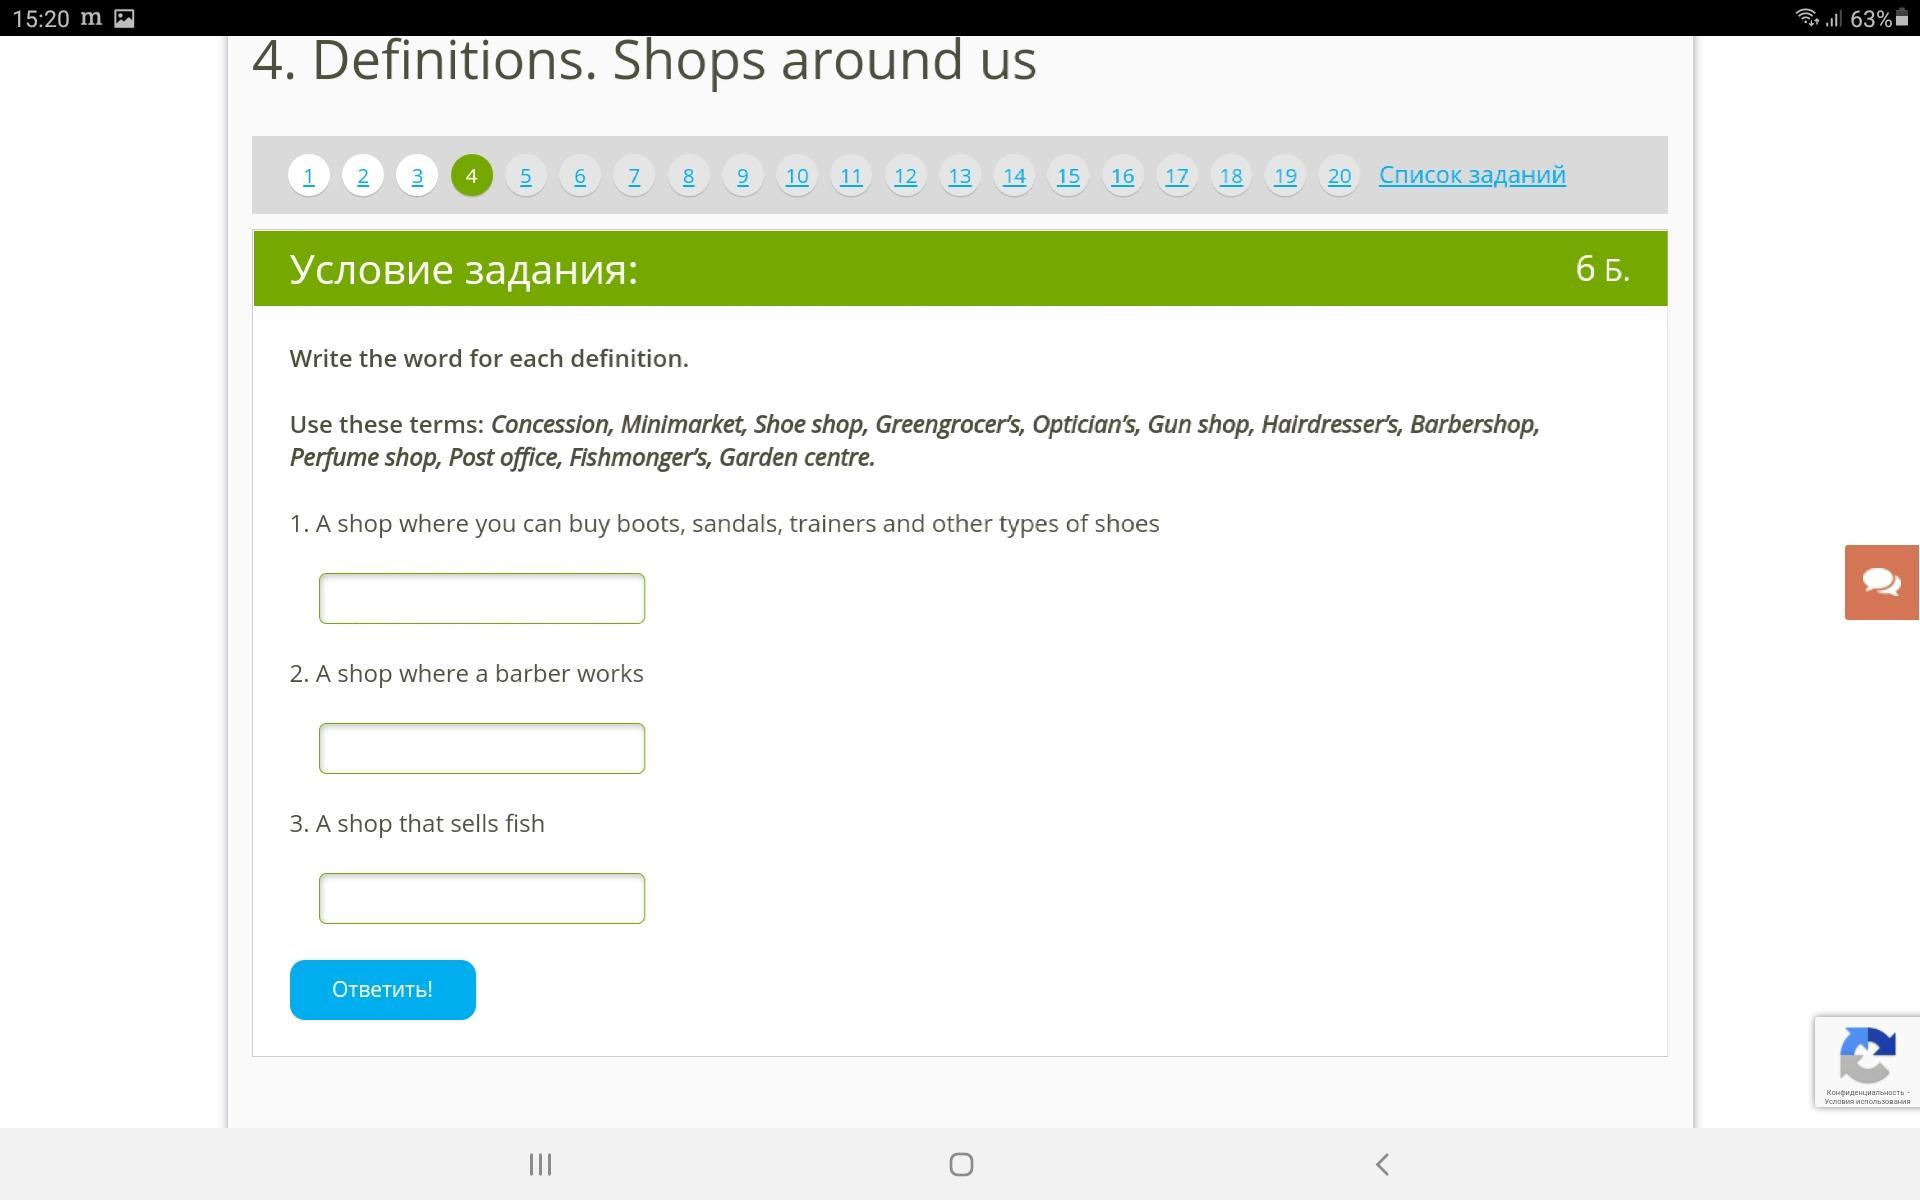This screenshot has height=1200, width=1920.
Task: Open the orange chat support icon
Action: pos(1881,582)
